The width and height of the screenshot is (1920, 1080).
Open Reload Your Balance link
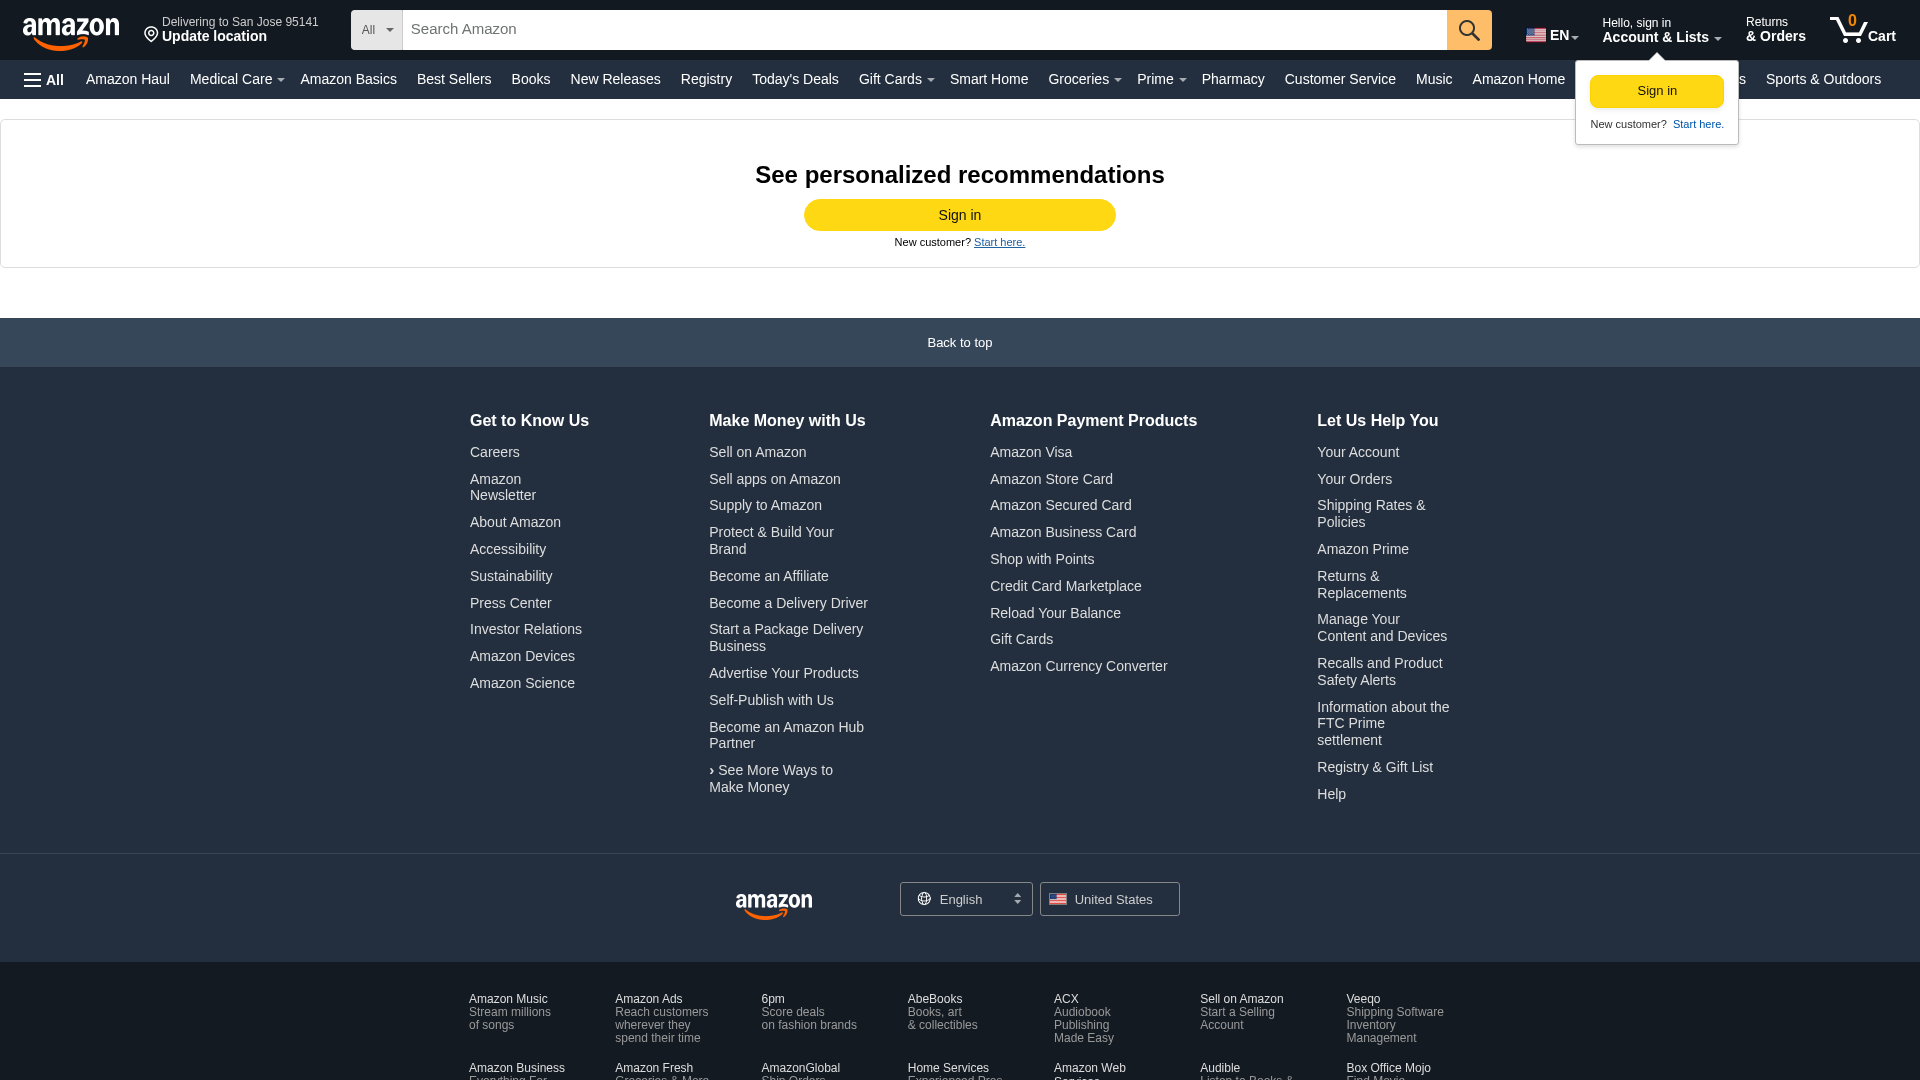coord(1055,613)
